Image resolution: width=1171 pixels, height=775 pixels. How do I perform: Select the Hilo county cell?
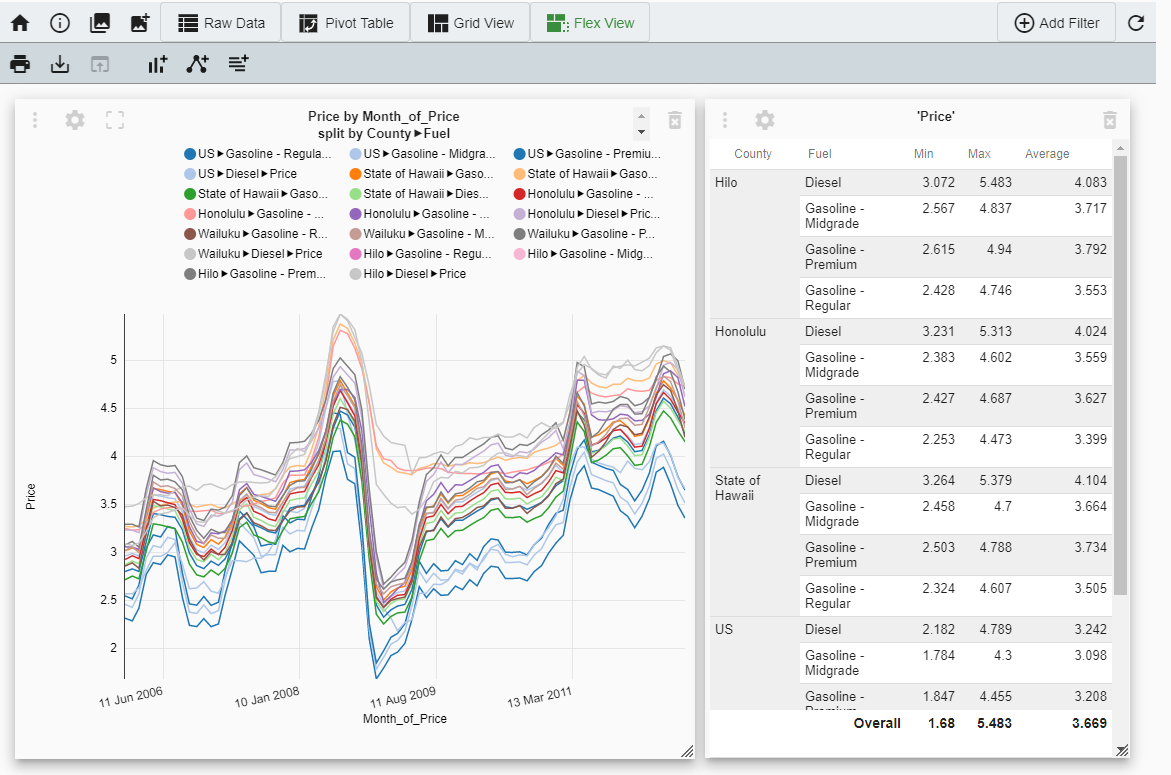coord(754,244)
